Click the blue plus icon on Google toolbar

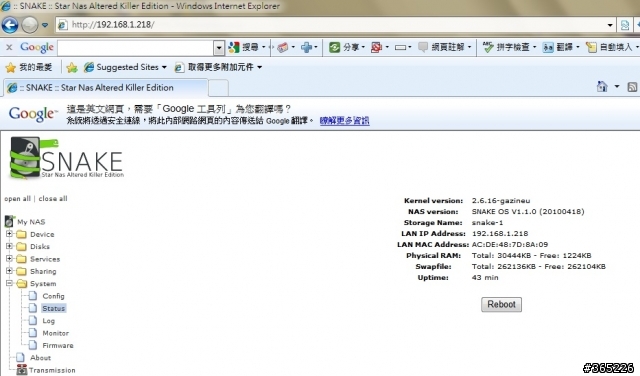pos(306,47)
